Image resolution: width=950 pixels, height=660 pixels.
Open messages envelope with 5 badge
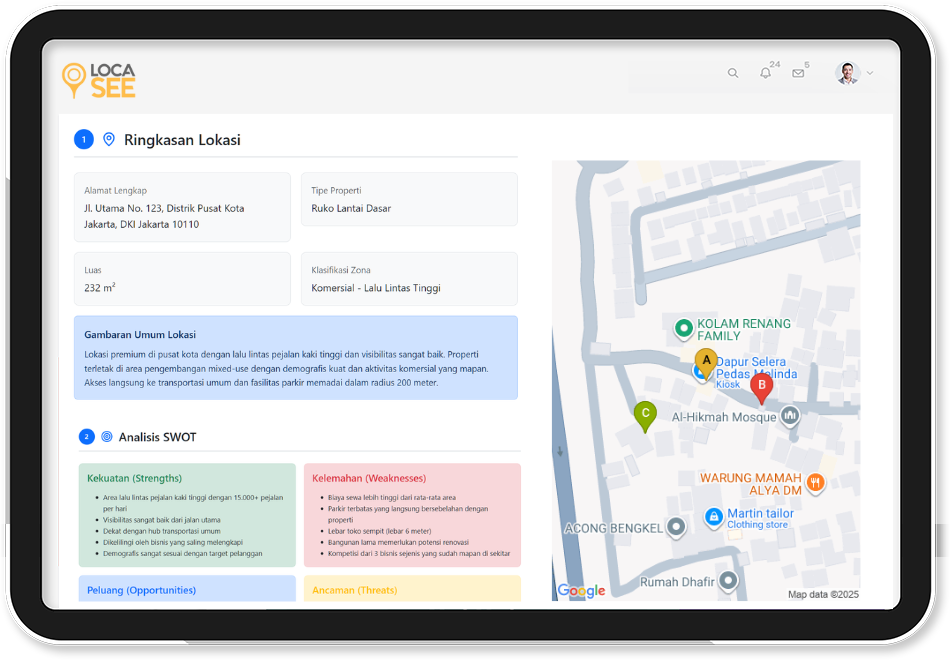798,73
